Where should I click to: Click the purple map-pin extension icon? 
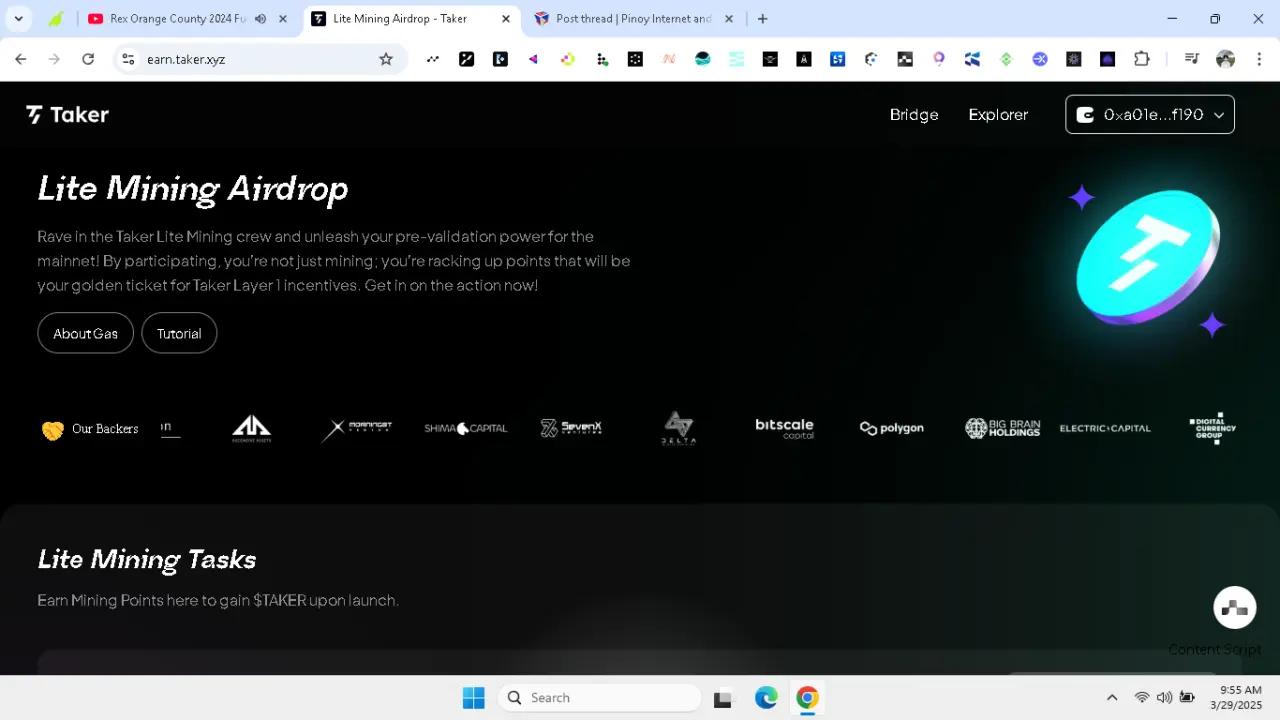click(939, 59)
